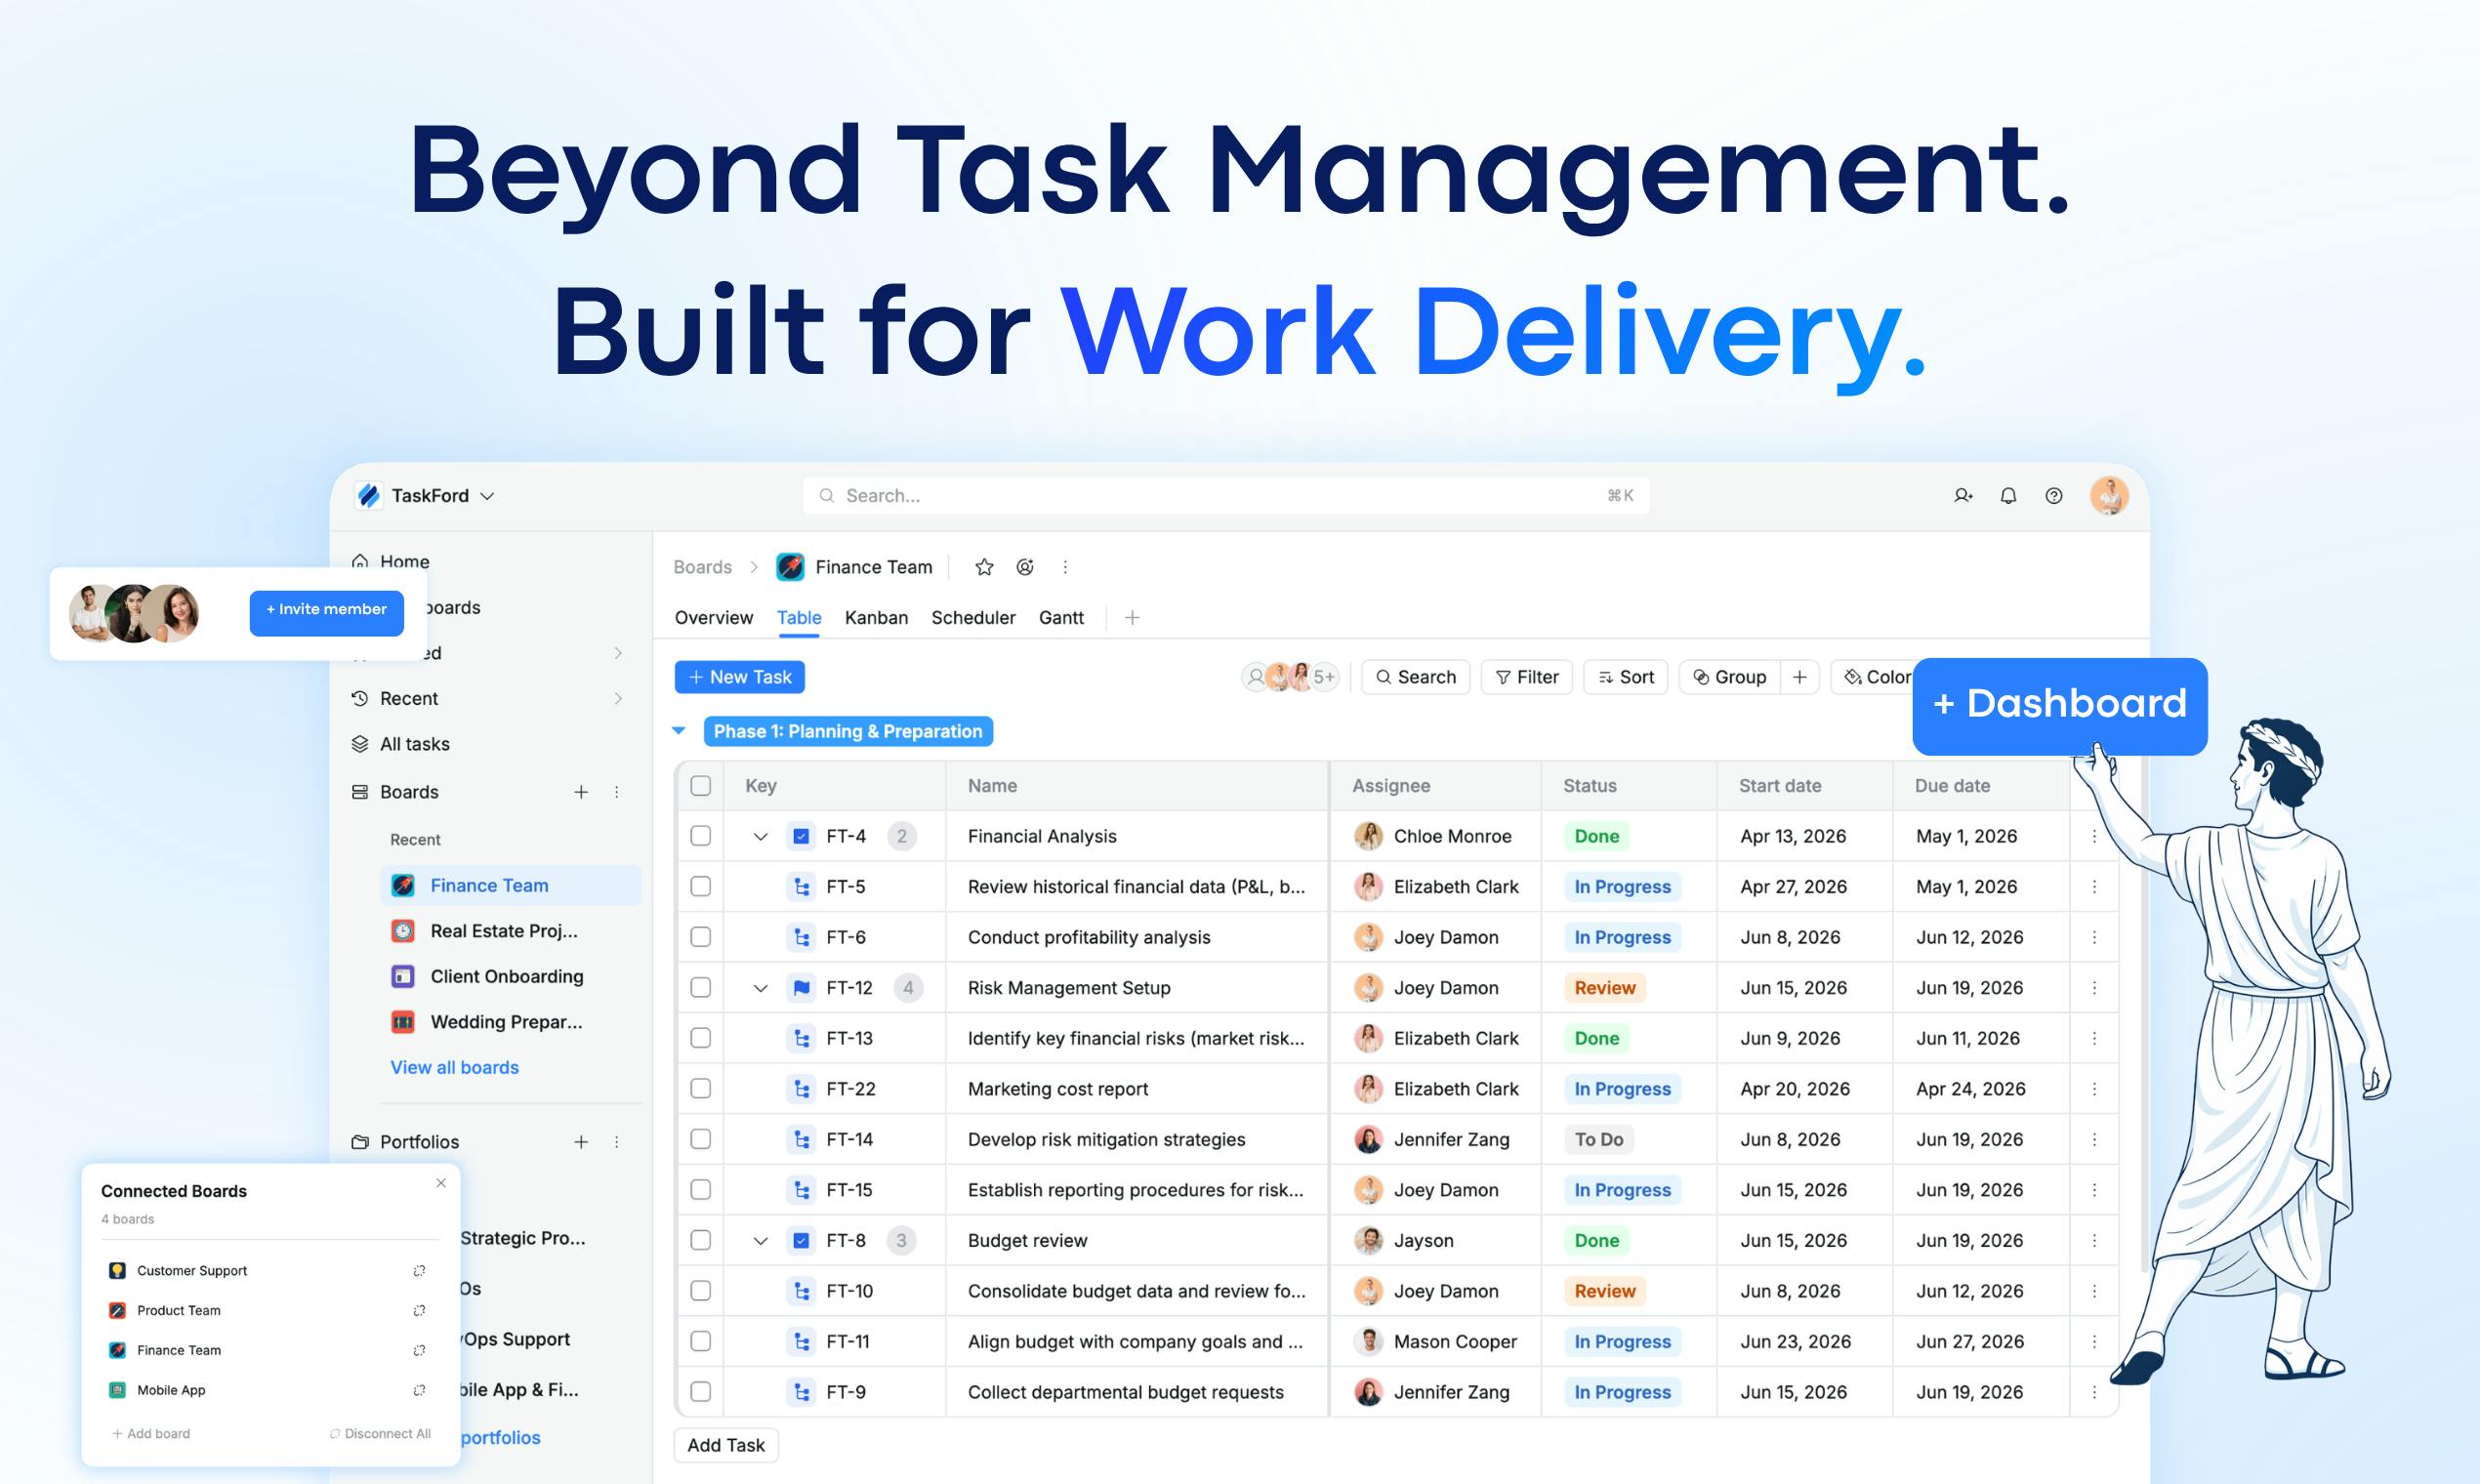Image resolution: width=2480 pixels, height=1484 pixels.
Task: Click the Review status badge for FT-12
Action: 1605,988
